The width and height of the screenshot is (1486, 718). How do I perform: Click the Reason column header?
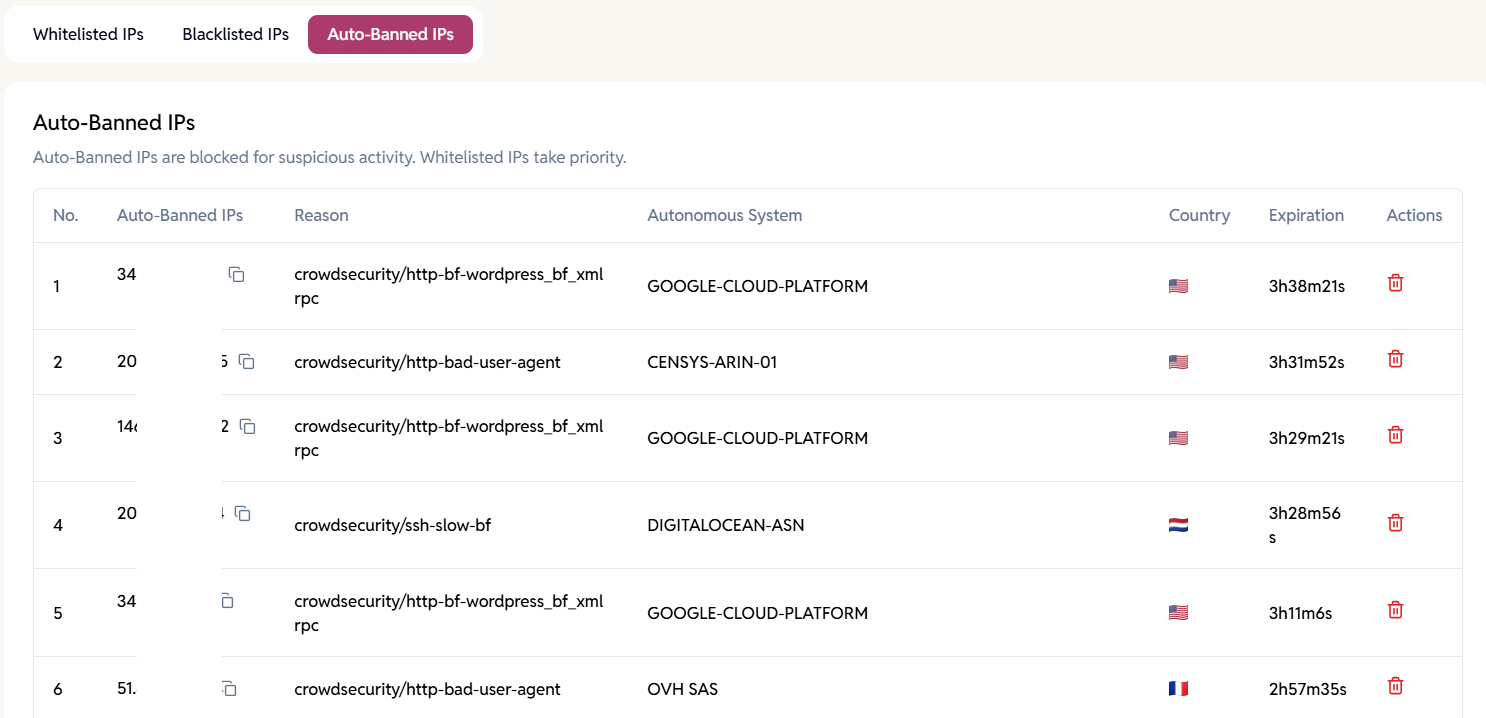pos(321,215)
